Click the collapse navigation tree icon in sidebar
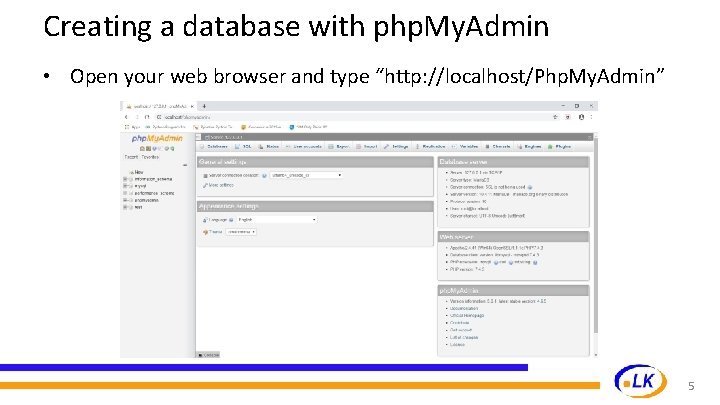720x405 pixels. [x=185, y=165]
